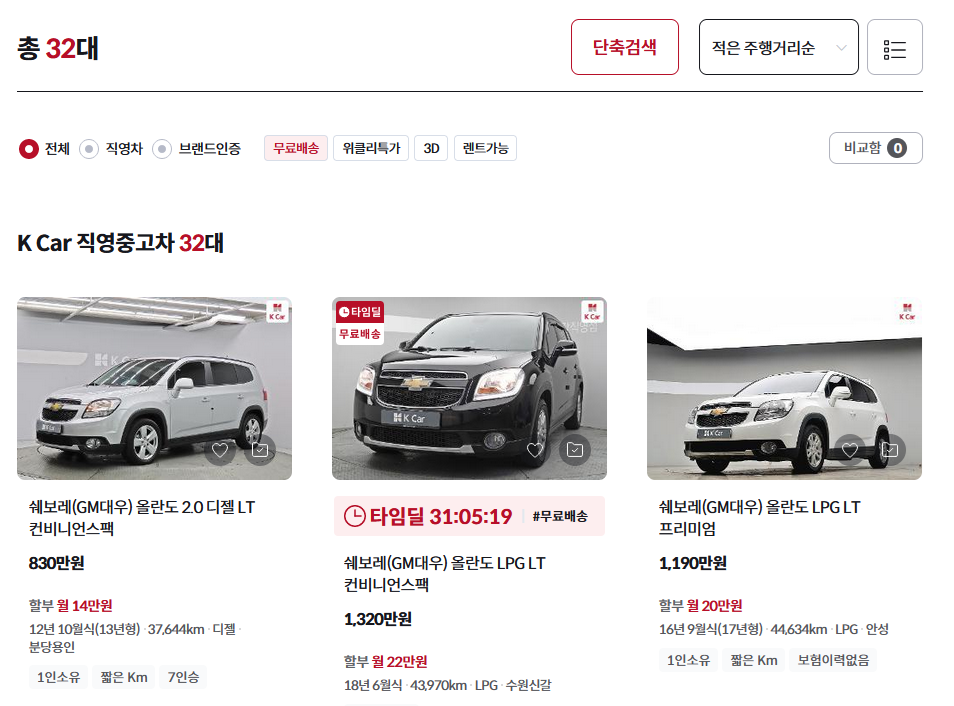
Task: Open the 적은 주행거리순 sort dropdown
Action: [778, 47]
